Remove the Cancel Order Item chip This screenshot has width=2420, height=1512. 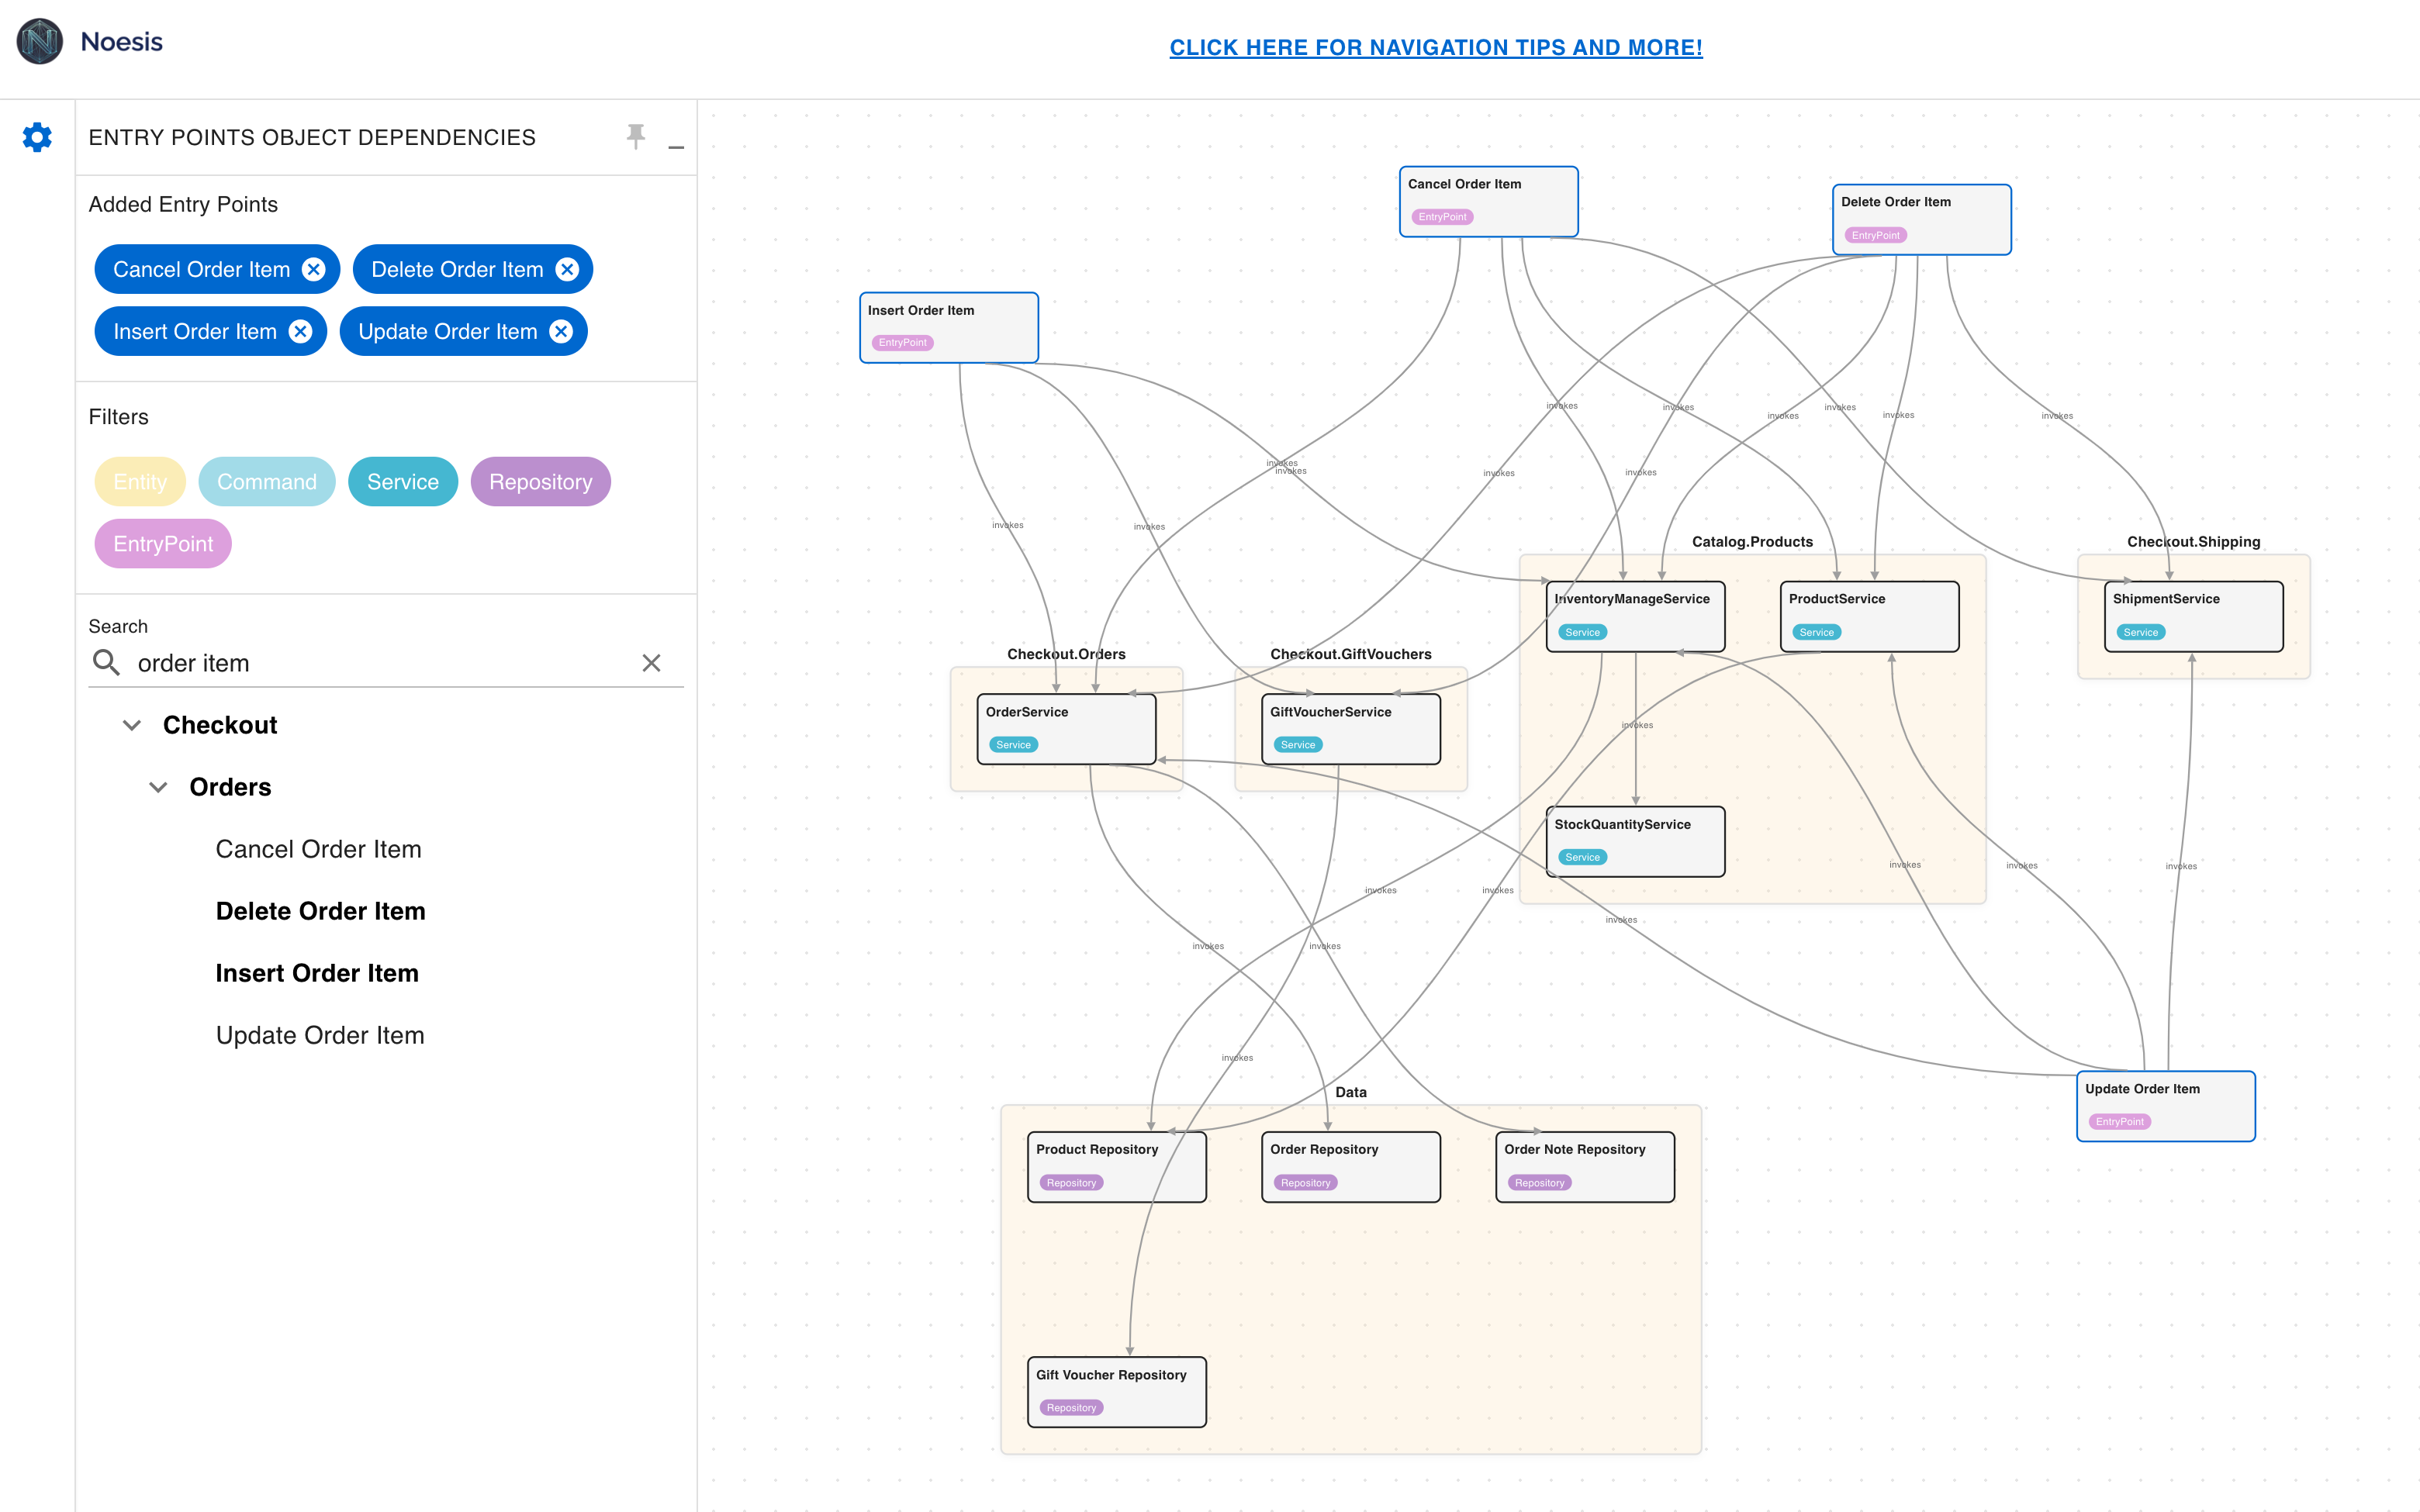[x=314, y=269]
